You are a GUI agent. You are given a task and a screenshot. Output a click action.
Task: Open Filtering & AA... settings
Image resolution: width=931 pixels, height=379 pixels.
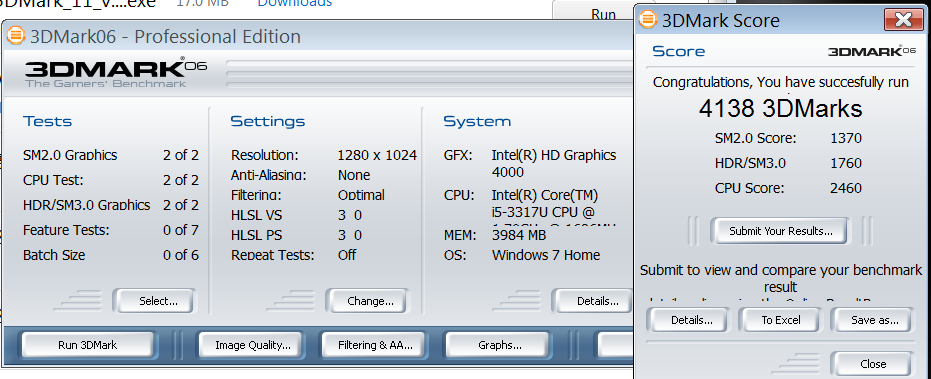click(374, 345)
